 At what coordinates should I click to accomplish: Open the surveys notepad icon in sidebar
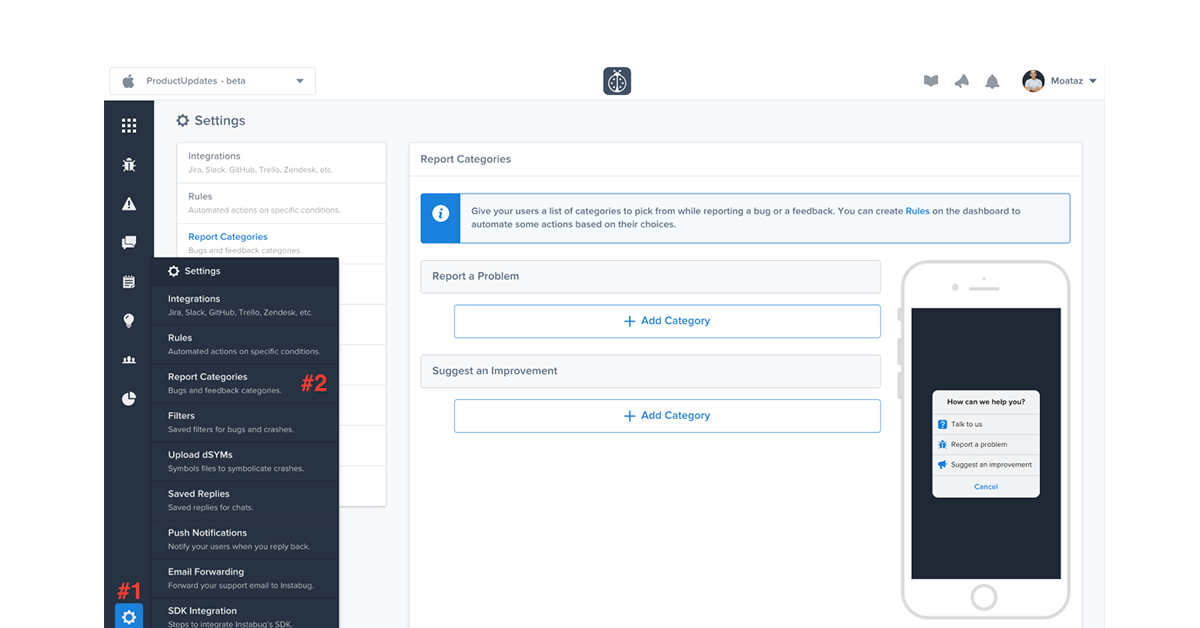(129, 282)
